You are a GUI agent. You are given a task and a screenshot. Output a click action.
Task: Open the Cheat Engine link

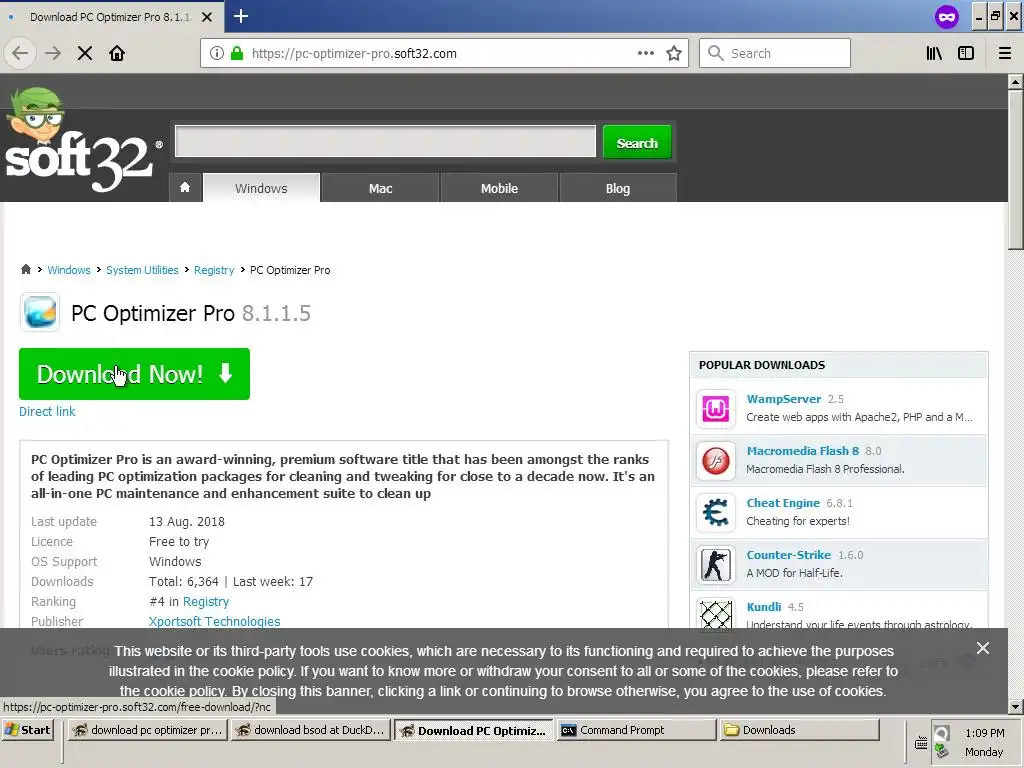[783, 503]
